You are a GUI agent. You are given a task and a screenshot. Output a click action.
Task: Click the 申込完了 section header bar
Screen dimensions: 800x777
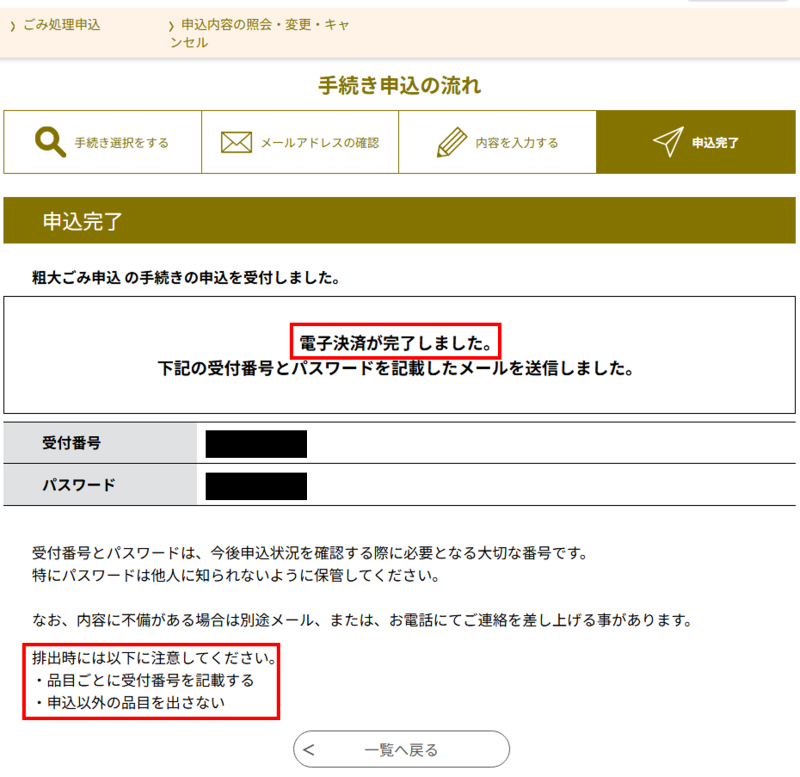click(399, 220)
